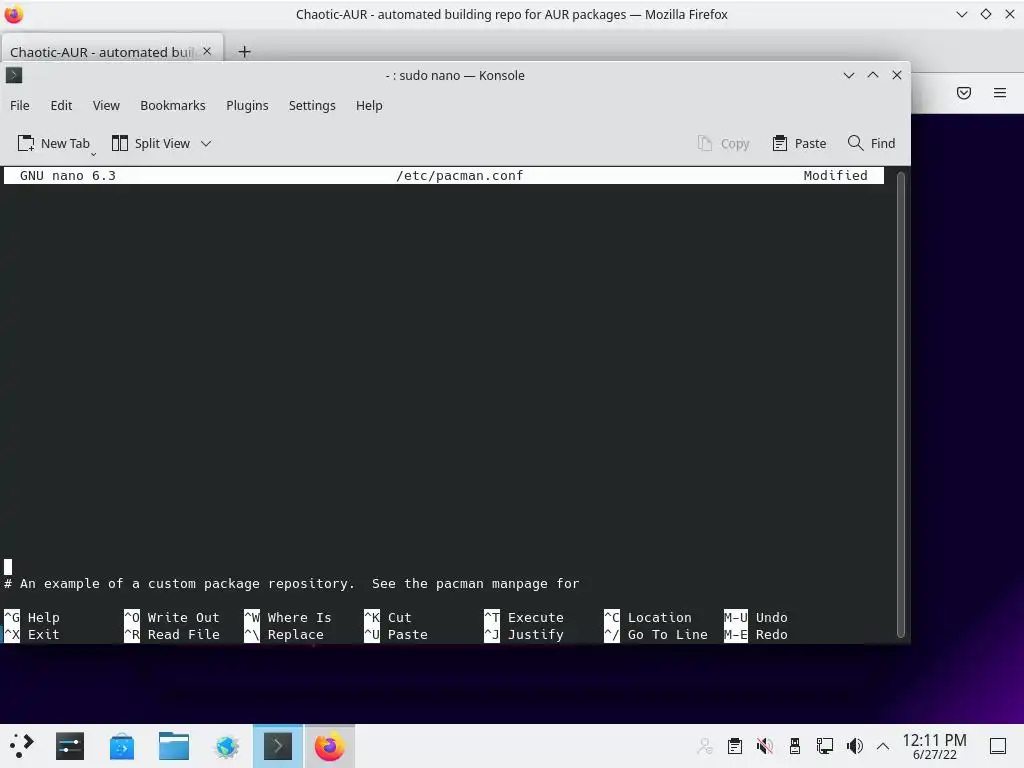1024x768 pixels.
Task: Click the clipboard tray icon
Action: (x=735, y=746)
